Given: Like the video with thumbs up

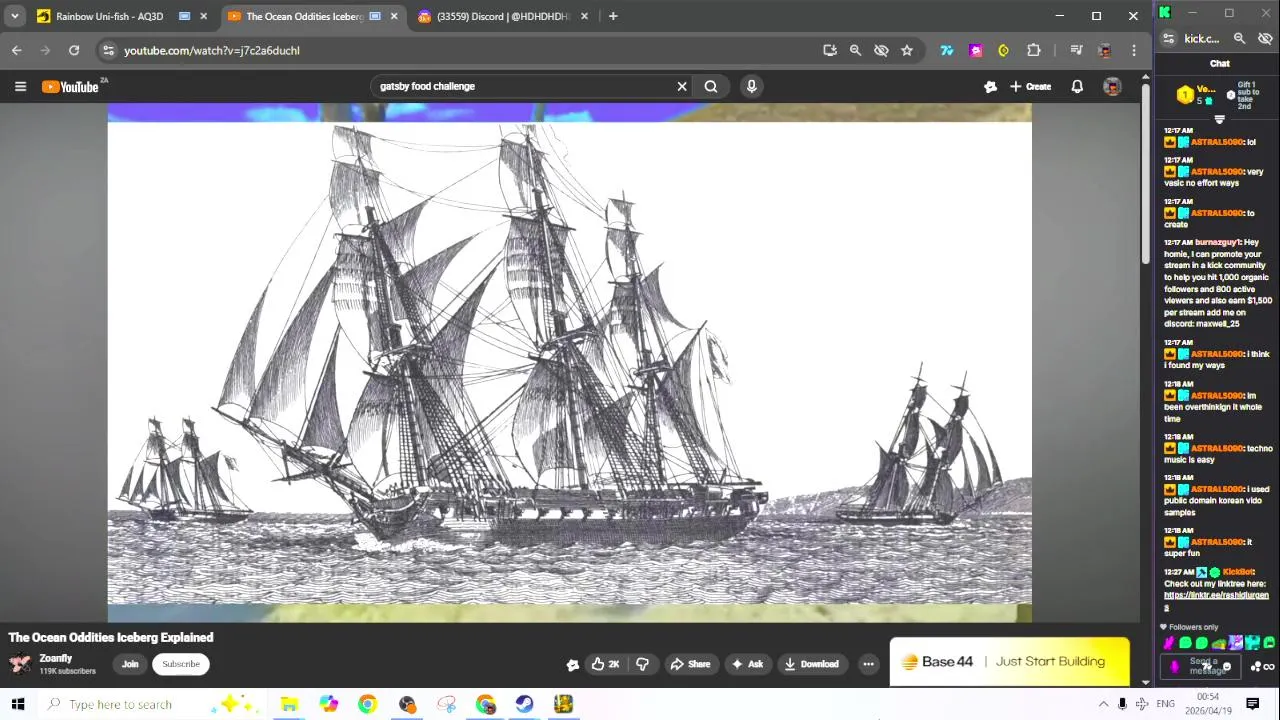Looking at the screenshot, I should [606, 664].
